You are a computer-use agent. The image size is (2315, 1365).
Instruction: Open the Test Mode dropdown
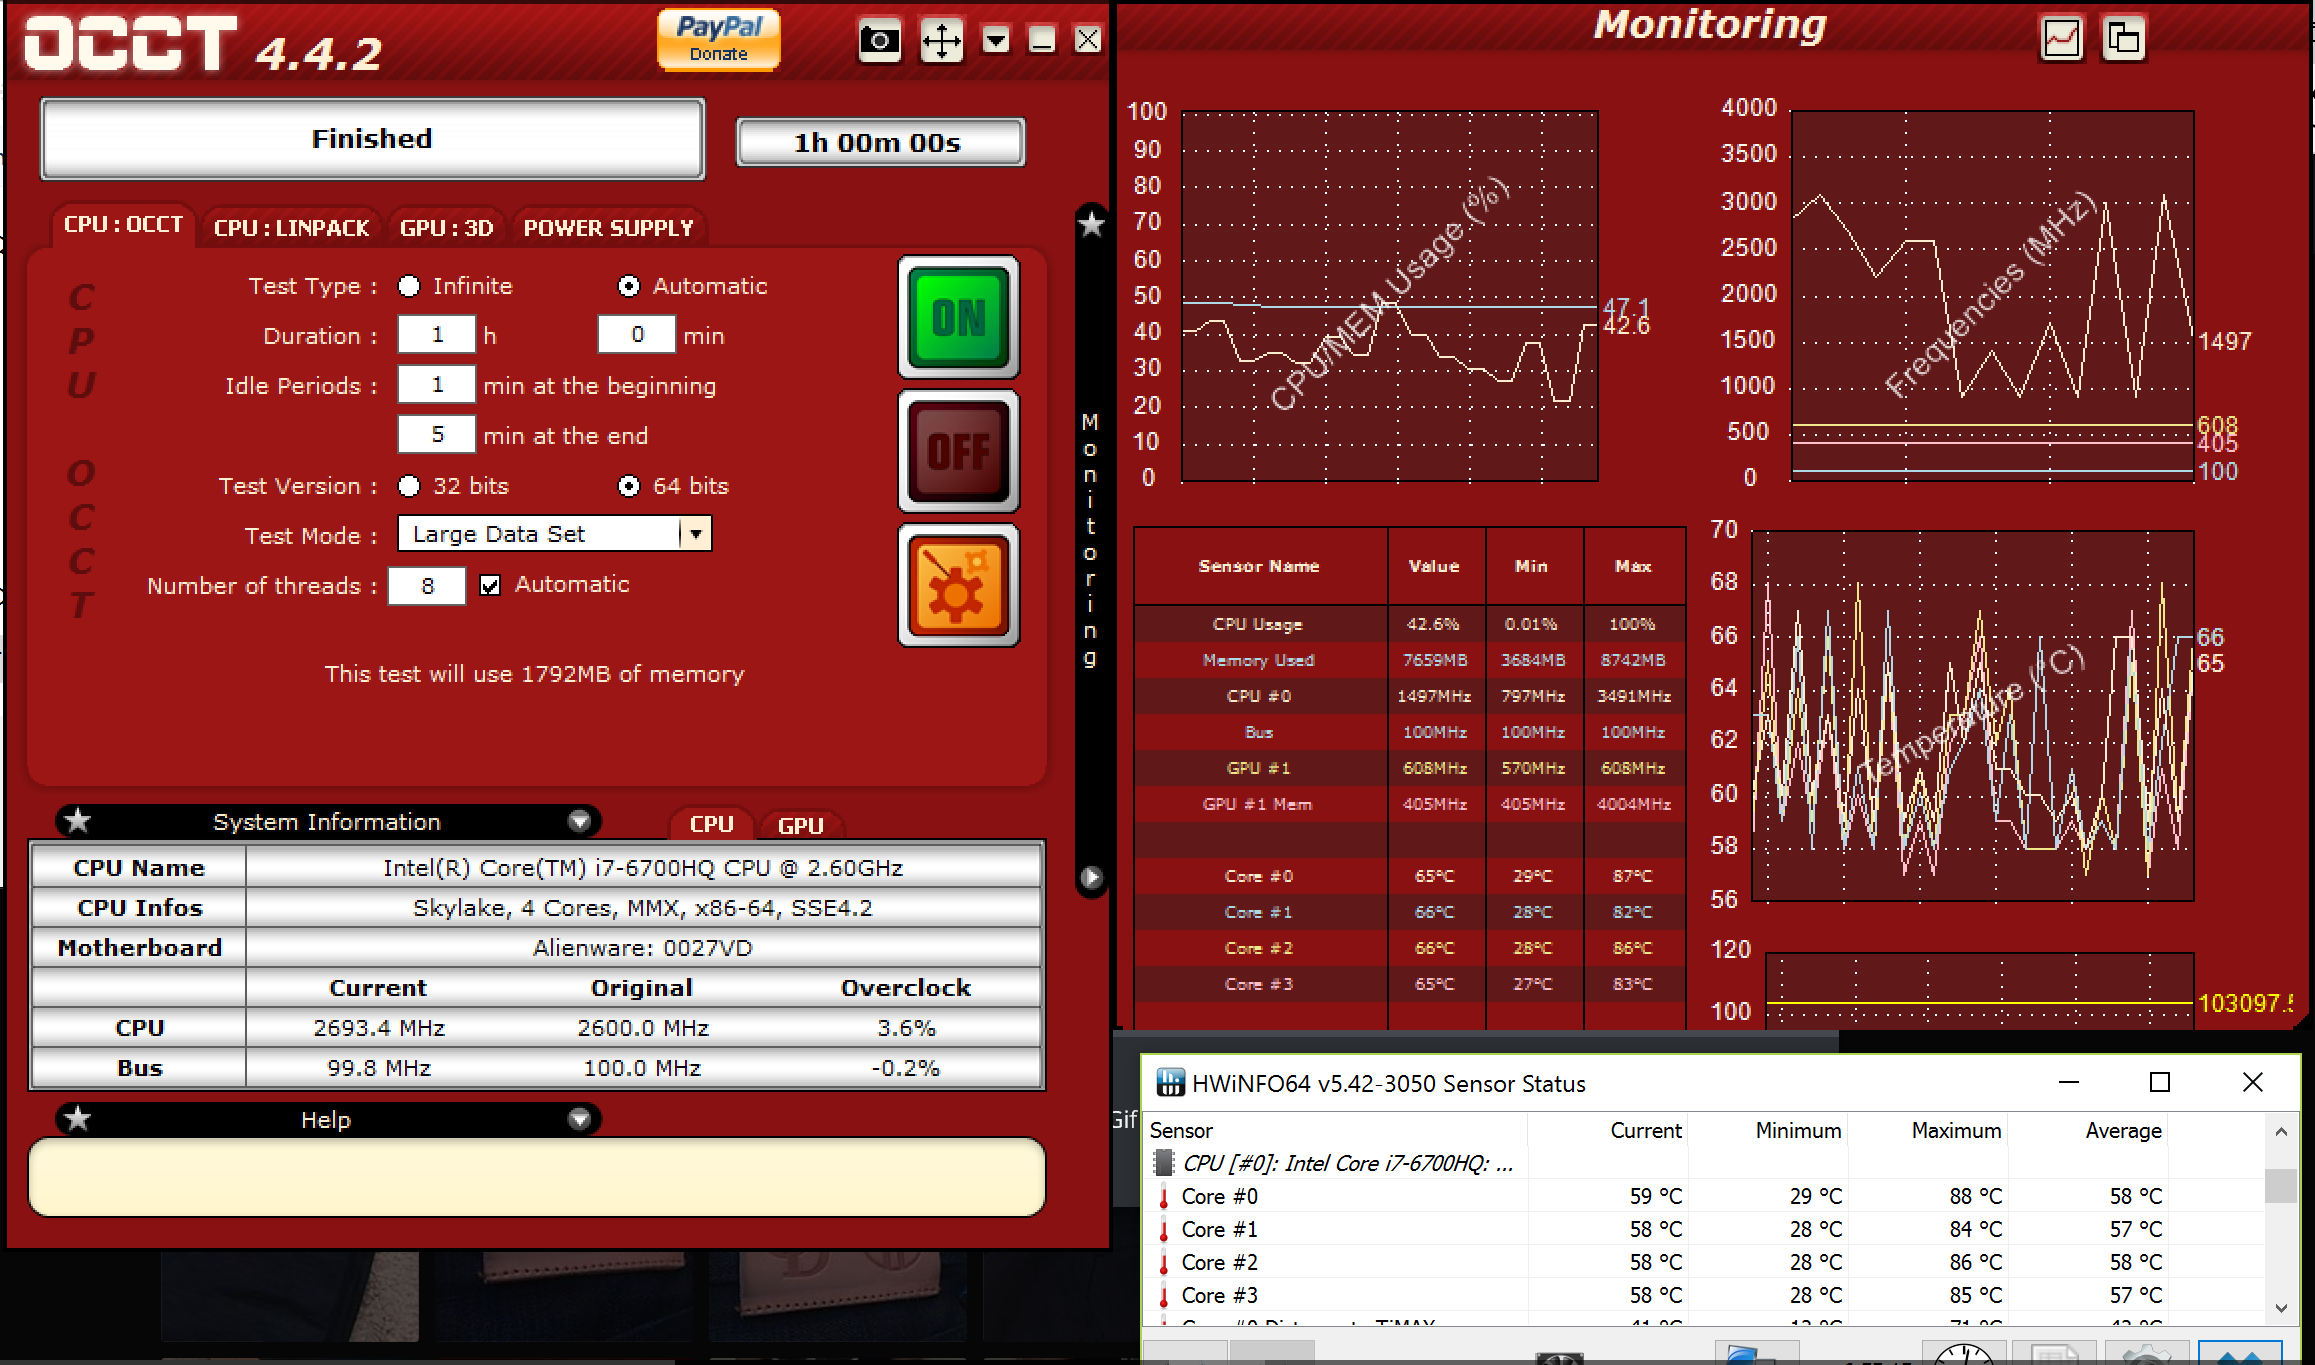click(696, 534)
